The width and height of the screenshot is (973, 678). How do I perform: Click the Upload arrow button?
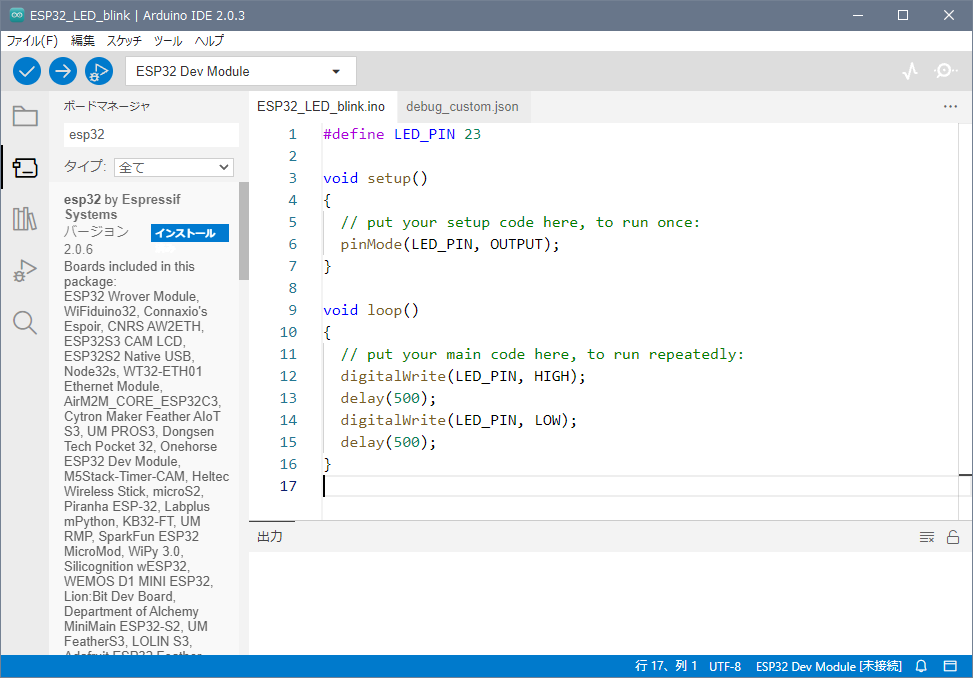coord(63,71)
